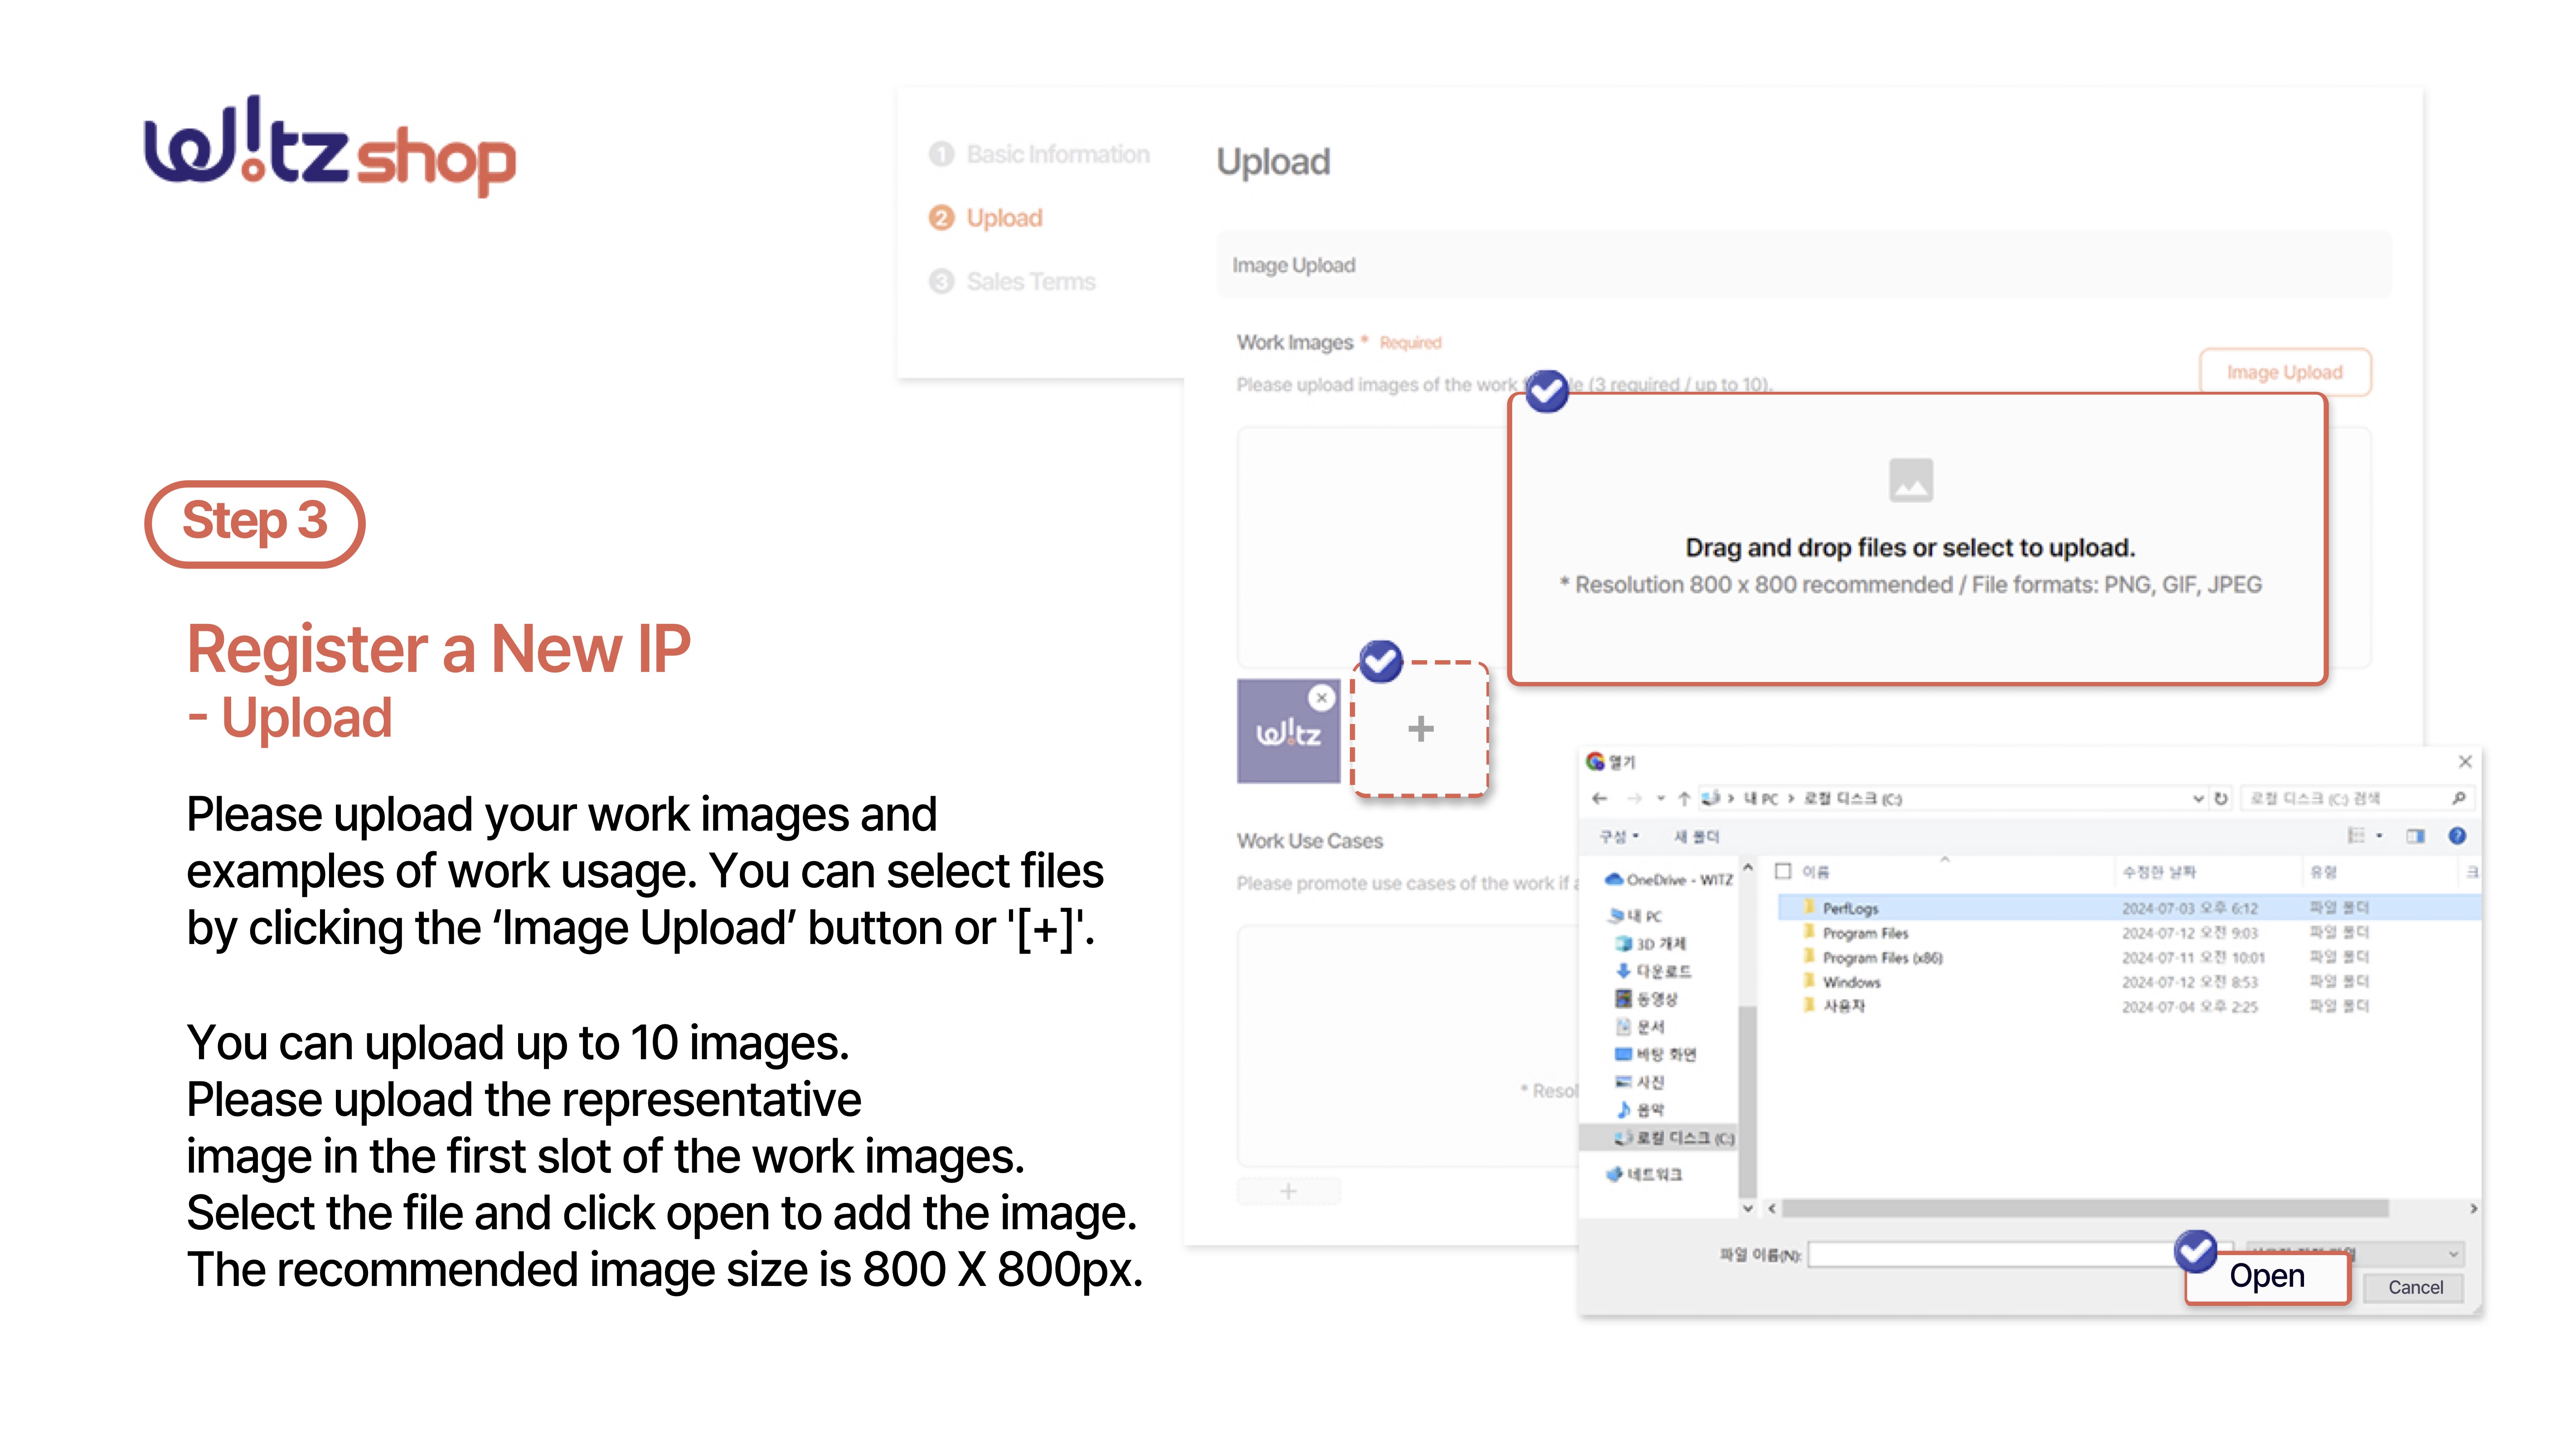Image resolution: width=2576 pixels, height=1451 pixels.
Task: Tick the select-all checkbox beside 이름
Action: [1783, 871]
